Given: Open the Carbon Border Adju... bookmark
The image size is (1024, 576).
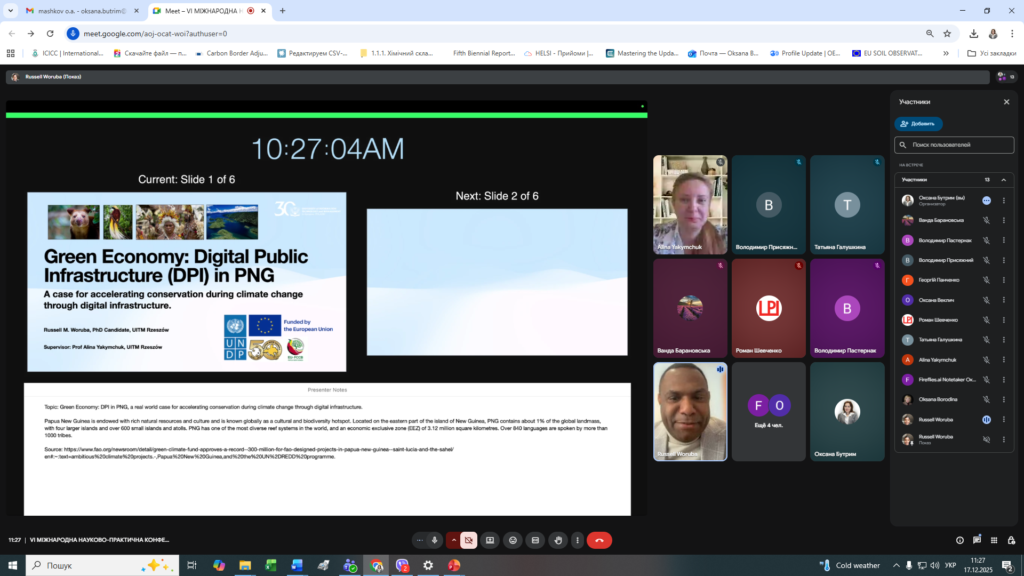Looking at the screenshot, I should 232,53.
